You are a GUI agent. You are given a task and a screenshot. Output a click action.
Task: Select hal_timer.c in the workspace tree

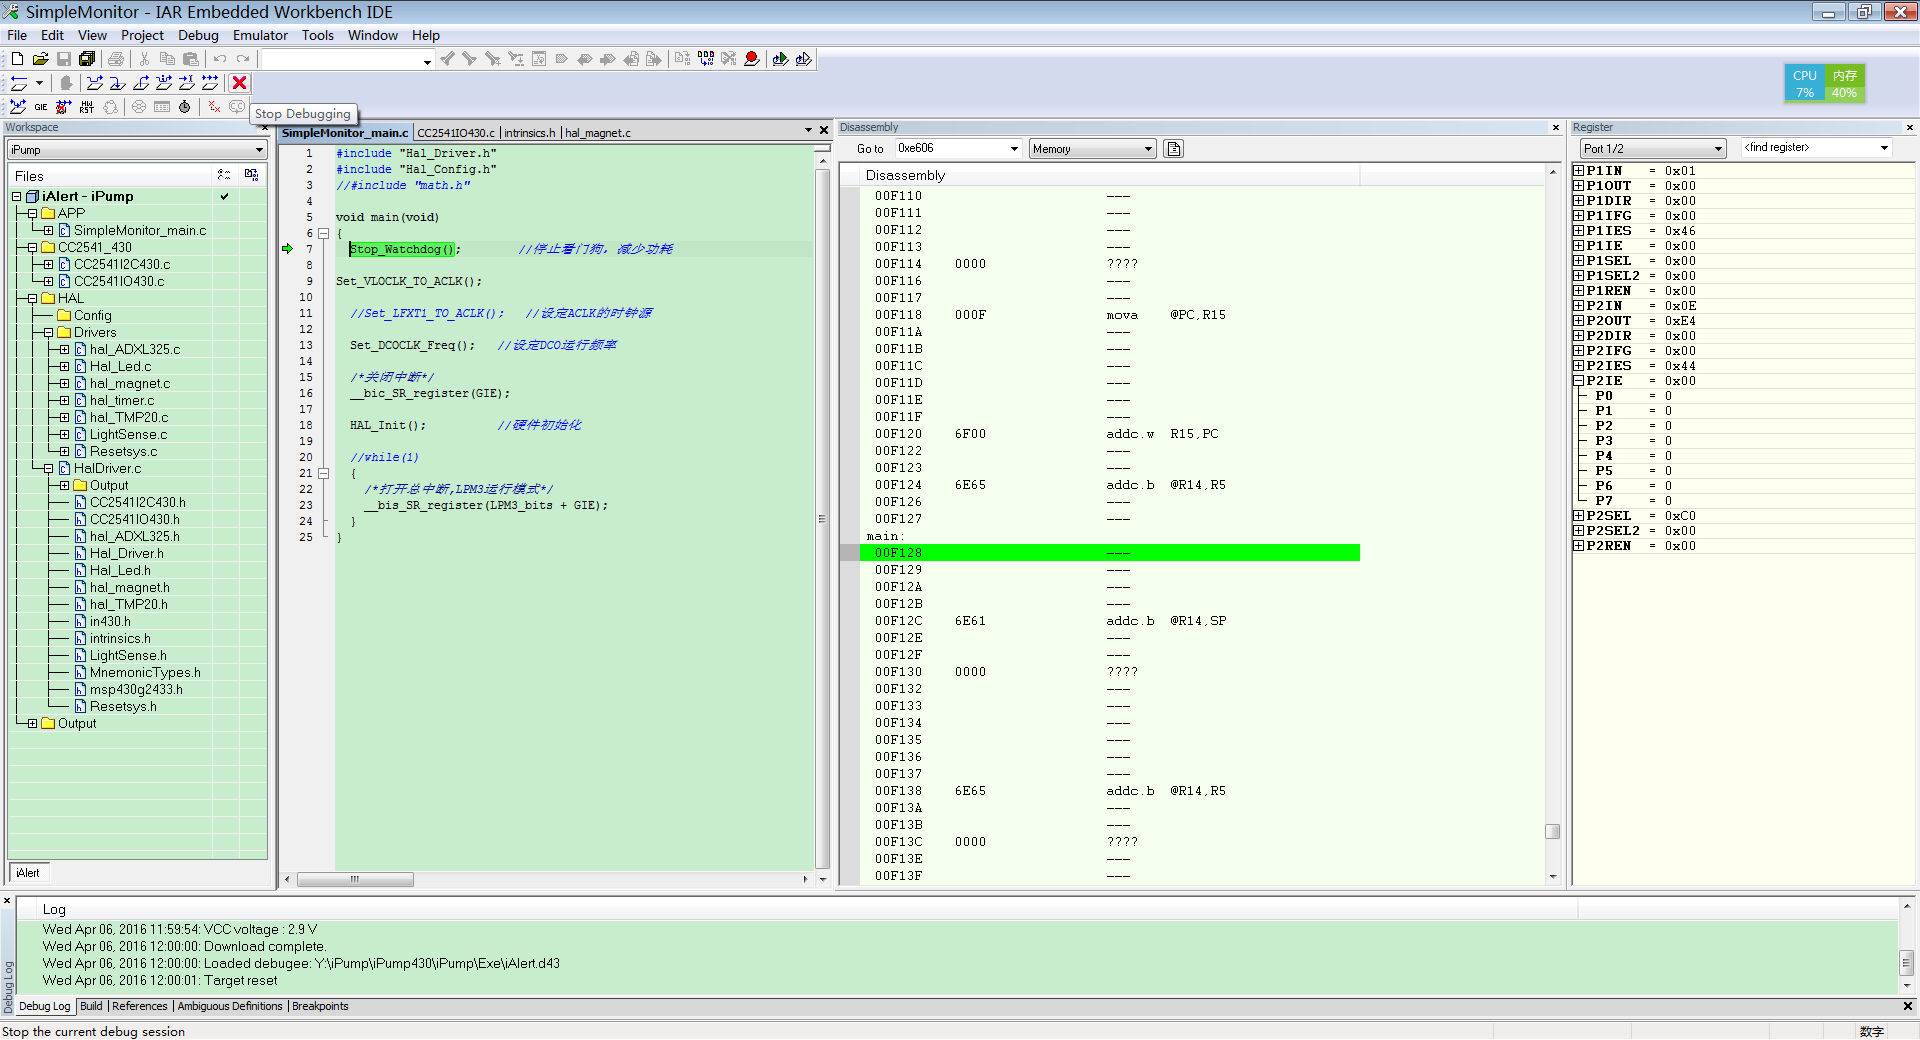121,400
